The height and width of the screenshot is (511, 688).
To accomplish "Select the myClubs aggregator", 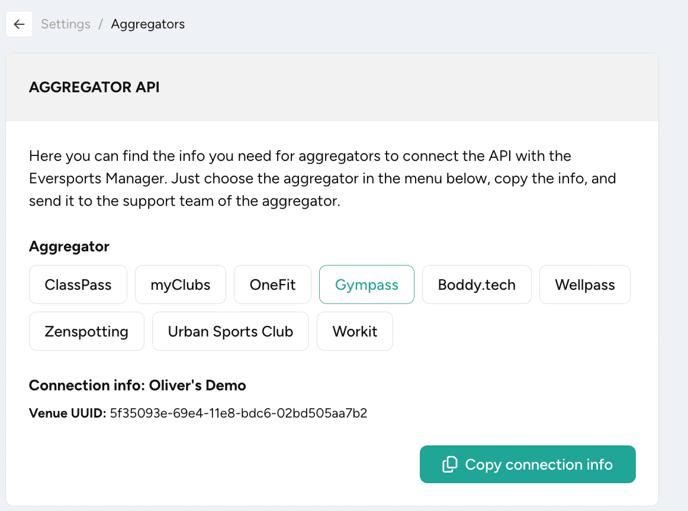I will click(180, 285).
